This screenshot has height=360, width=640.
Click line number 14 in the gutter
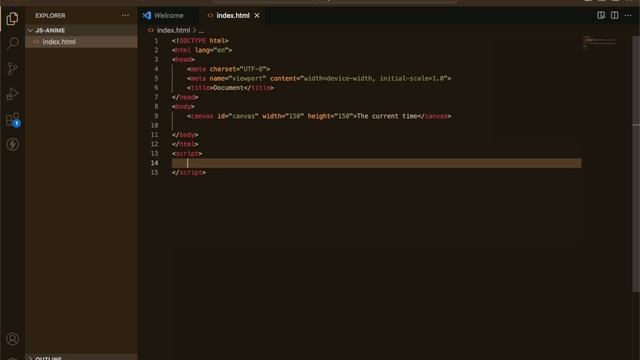click(154, 163)
